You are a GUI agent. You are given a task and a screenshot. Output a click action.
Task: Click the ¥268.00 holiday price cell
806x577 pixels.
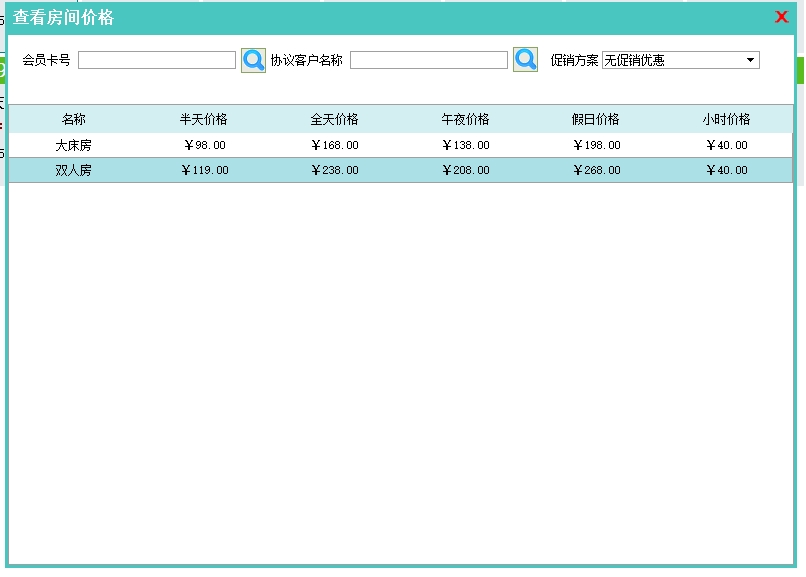pyautogui.click(x=596, y=170)
